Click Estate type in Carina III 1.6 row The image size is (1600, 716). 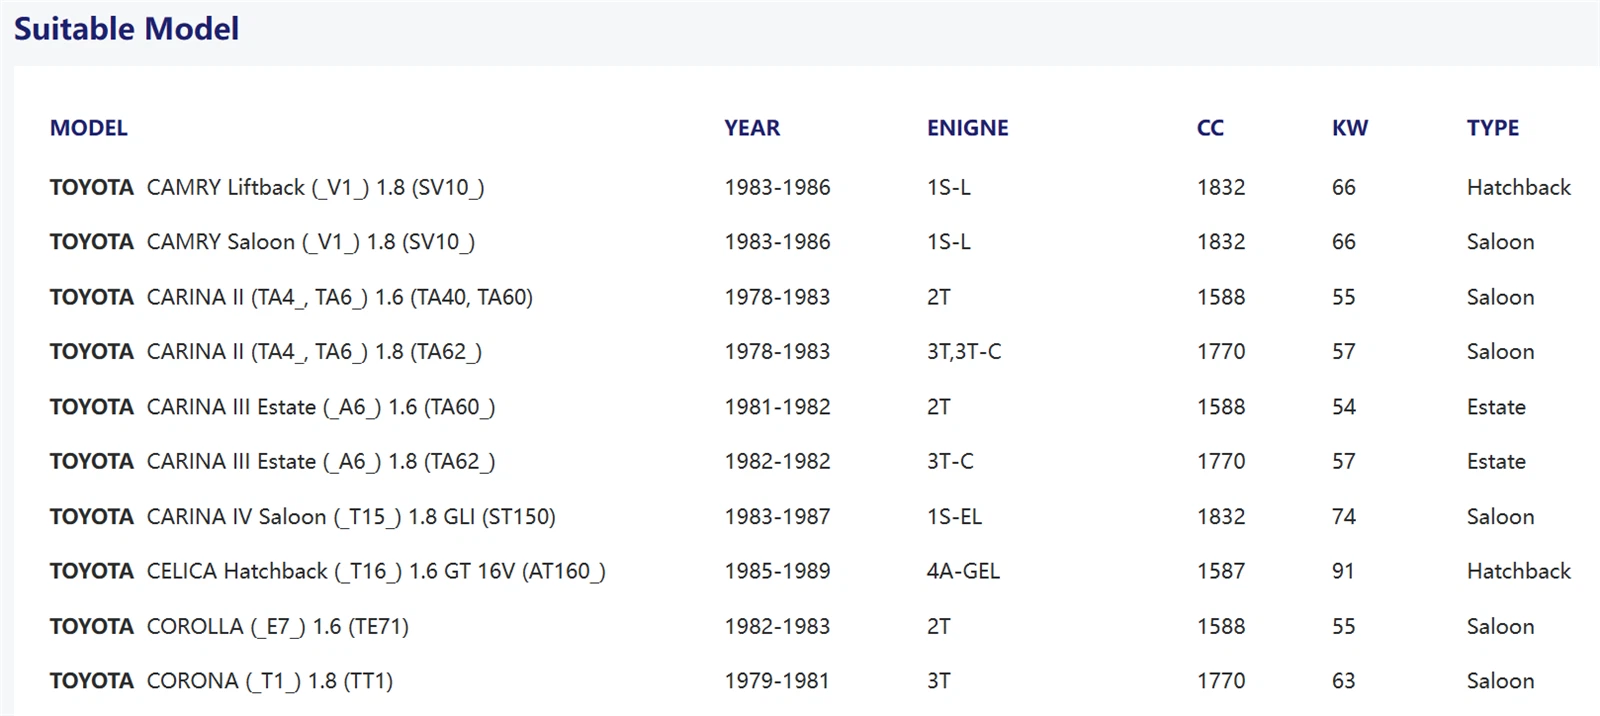(1496, 407)
